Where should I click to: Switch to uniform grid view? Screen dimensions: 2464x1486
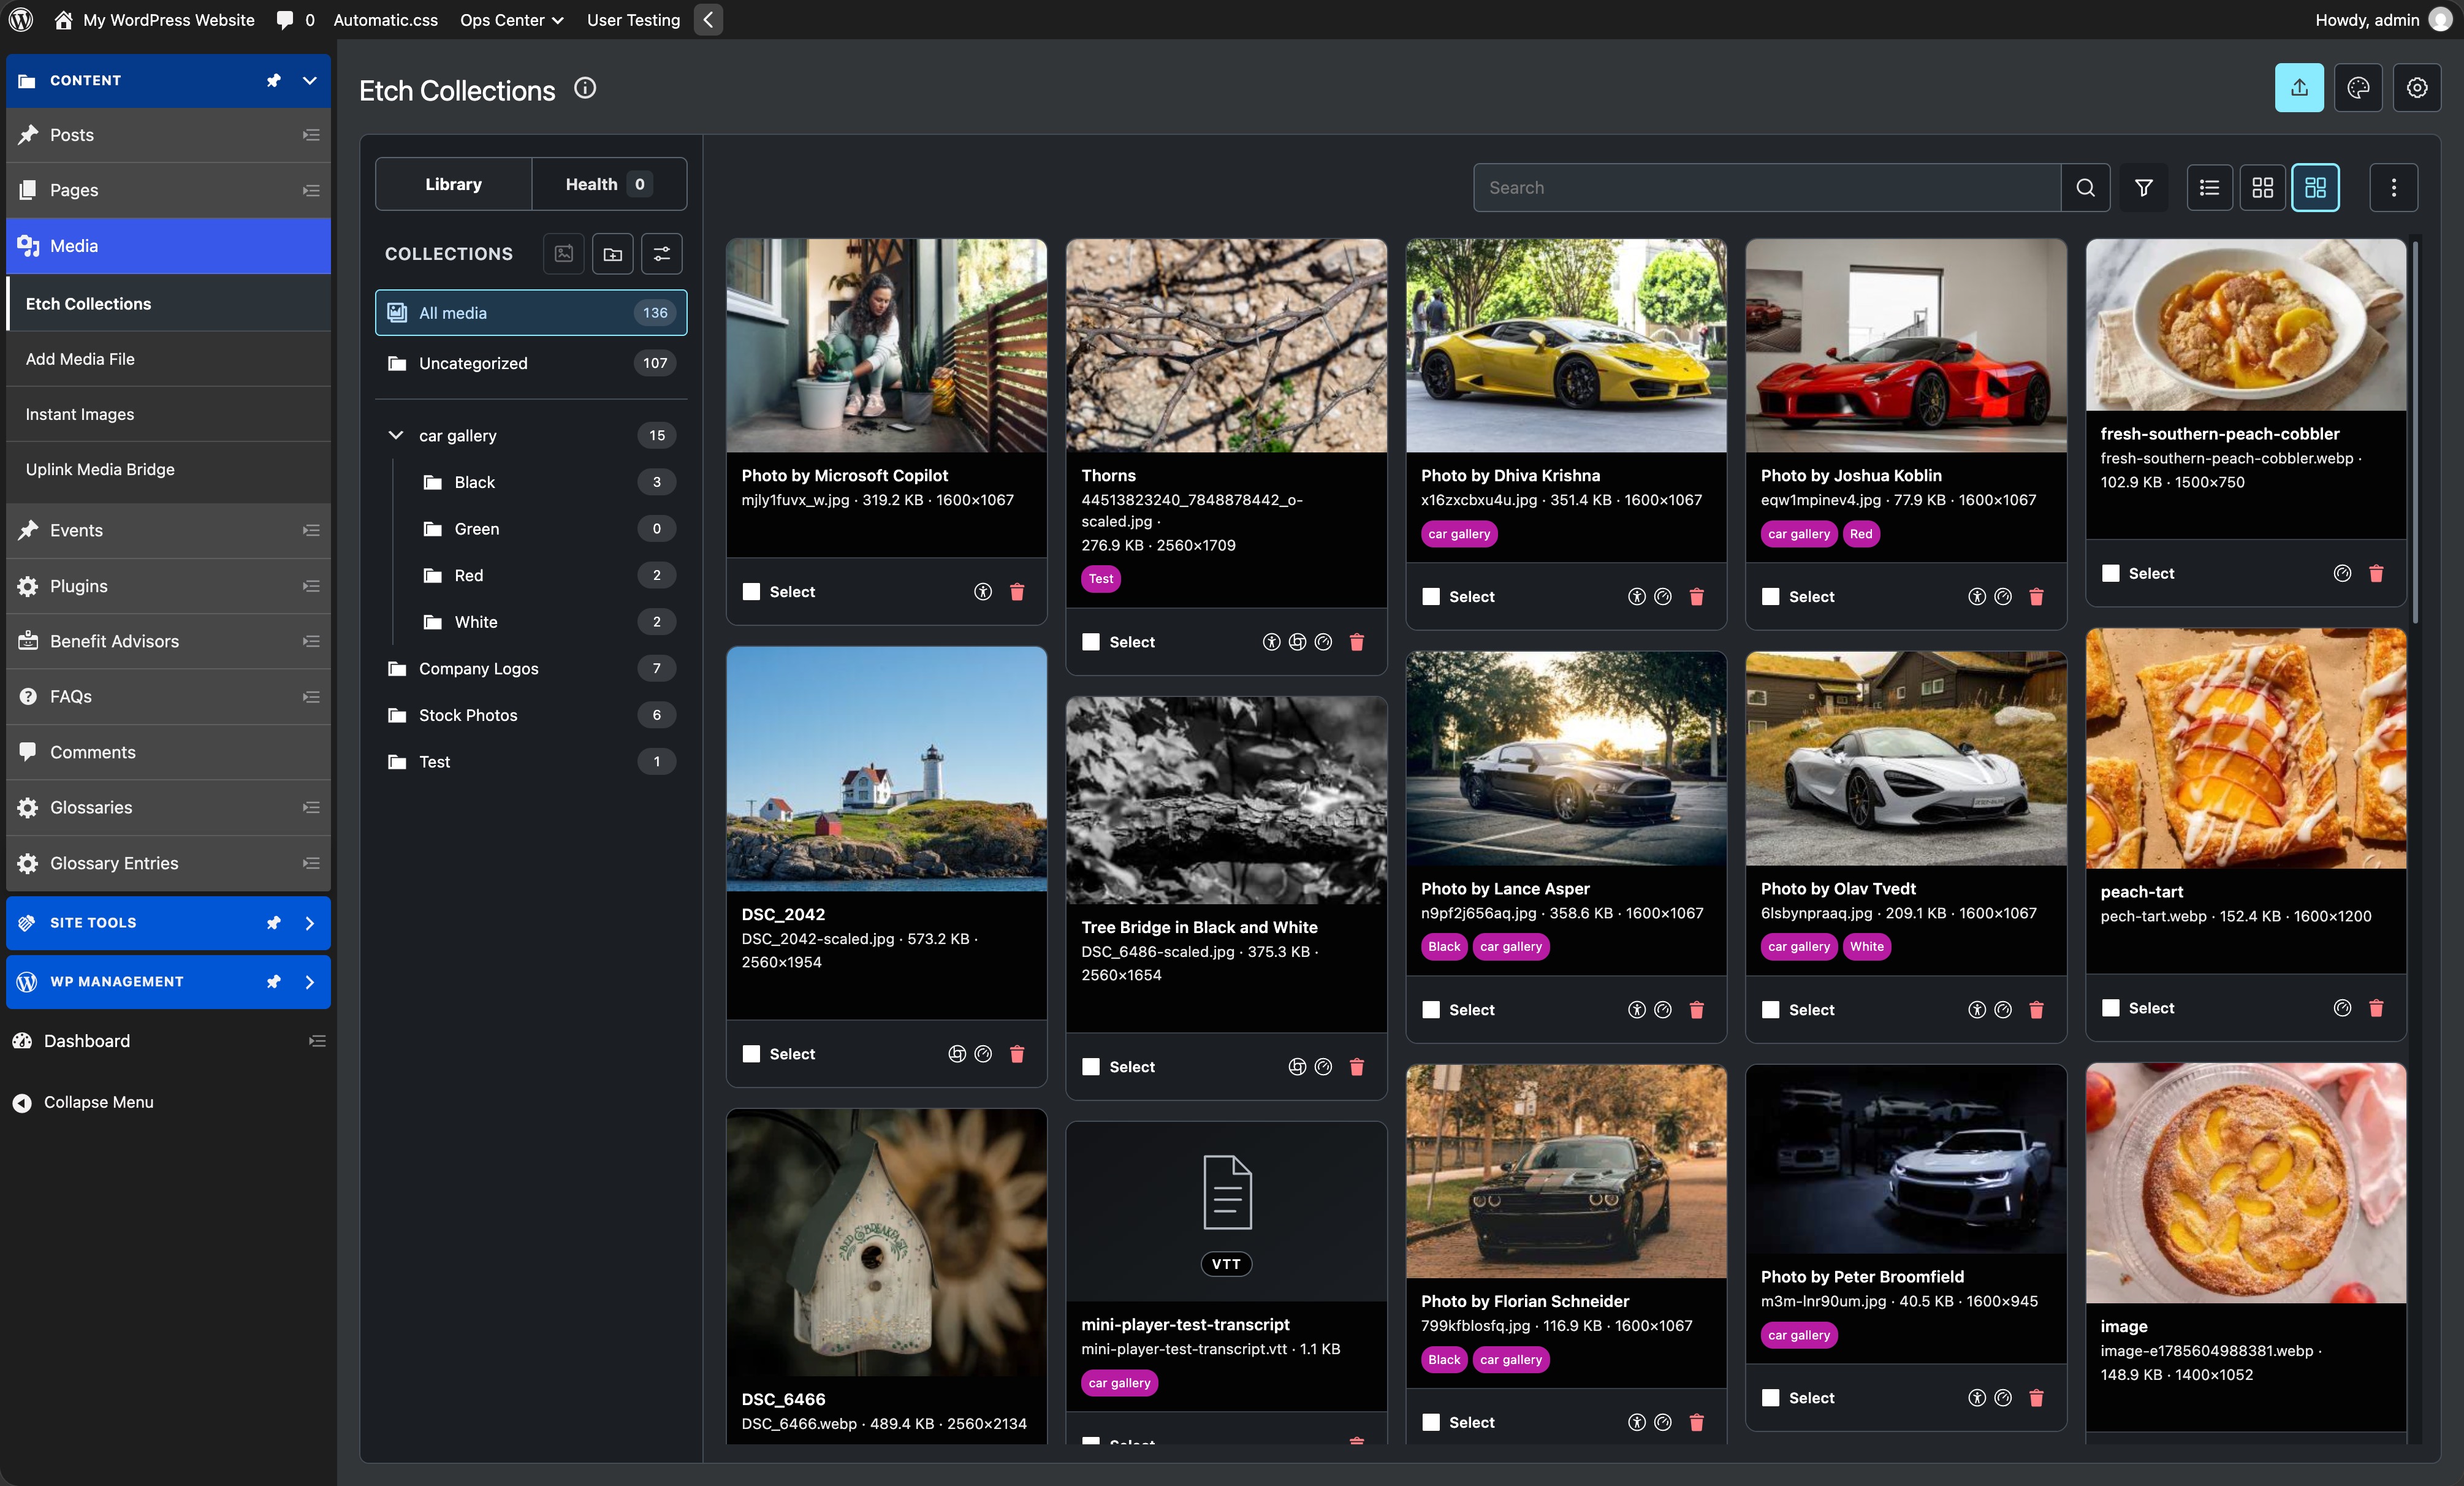coord(2262,187)
